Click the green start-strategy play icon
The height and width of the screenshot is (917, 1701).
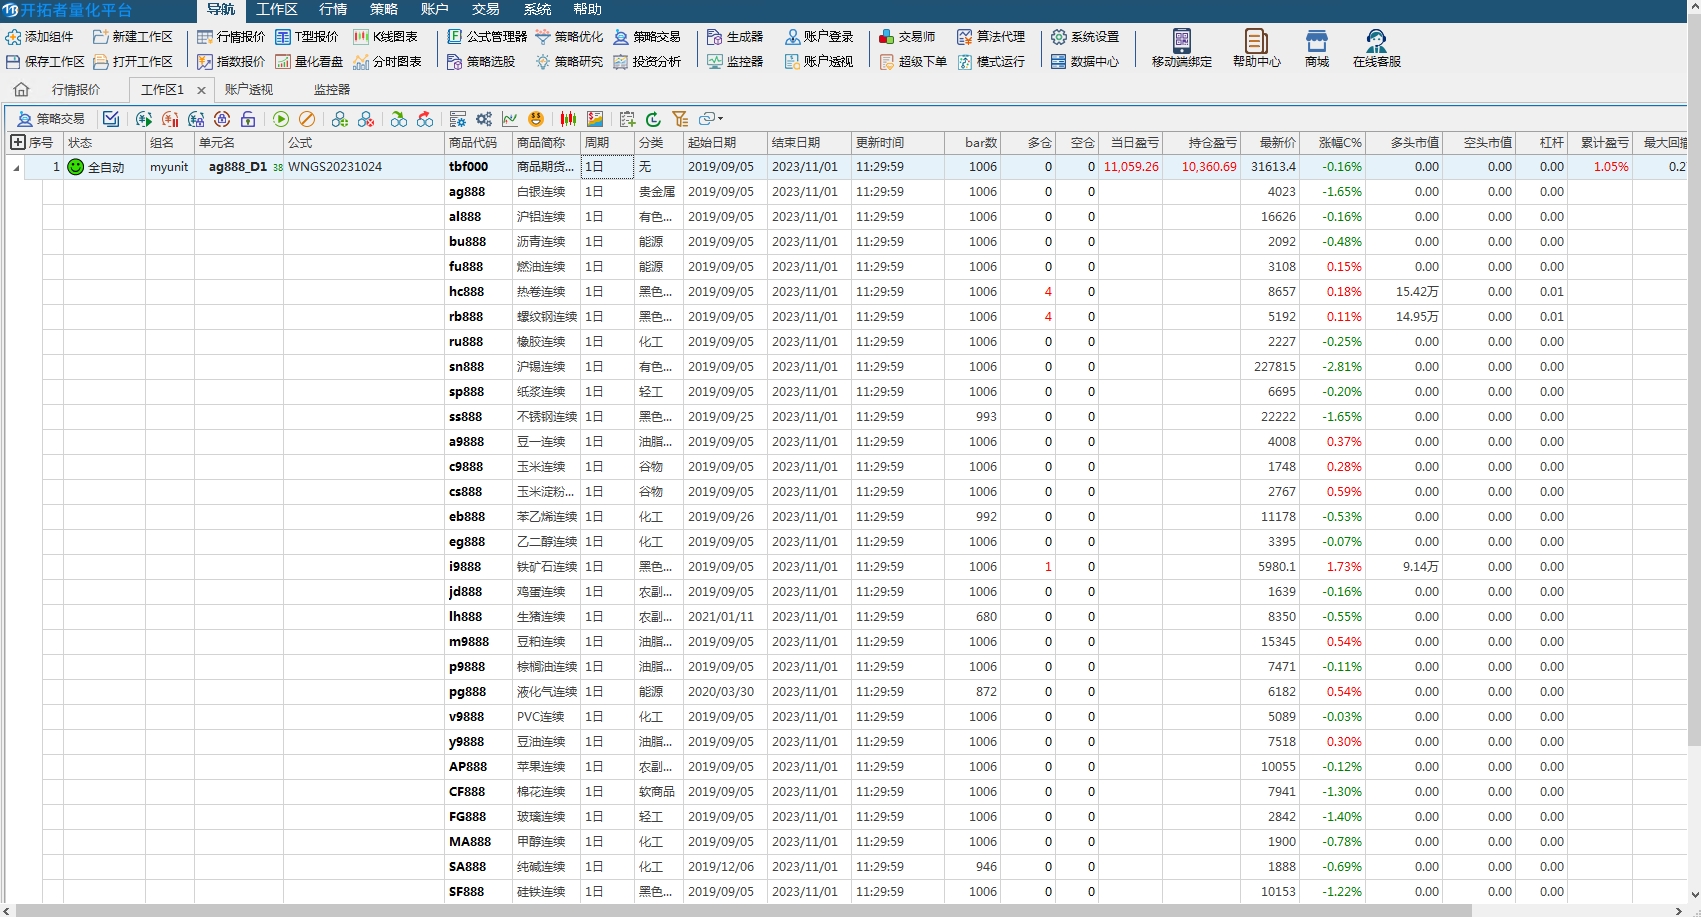pyautogui.click(x=281, y=119)
